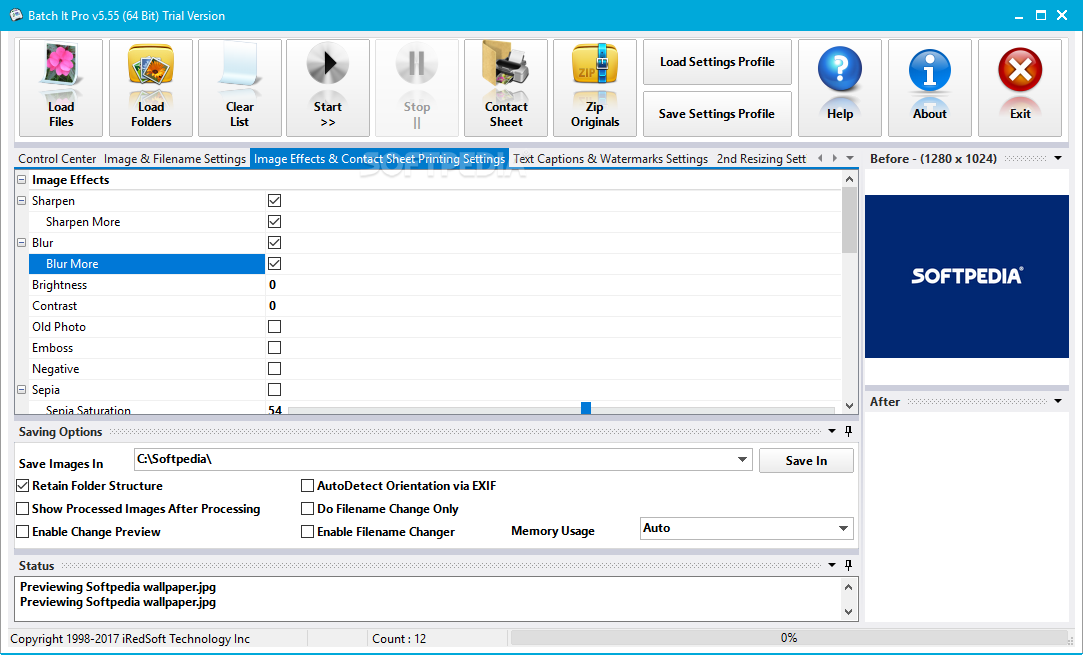Adjust the Sepia Saturation slider handle
Screen dimensions: 1083x655
coord(586,408)
